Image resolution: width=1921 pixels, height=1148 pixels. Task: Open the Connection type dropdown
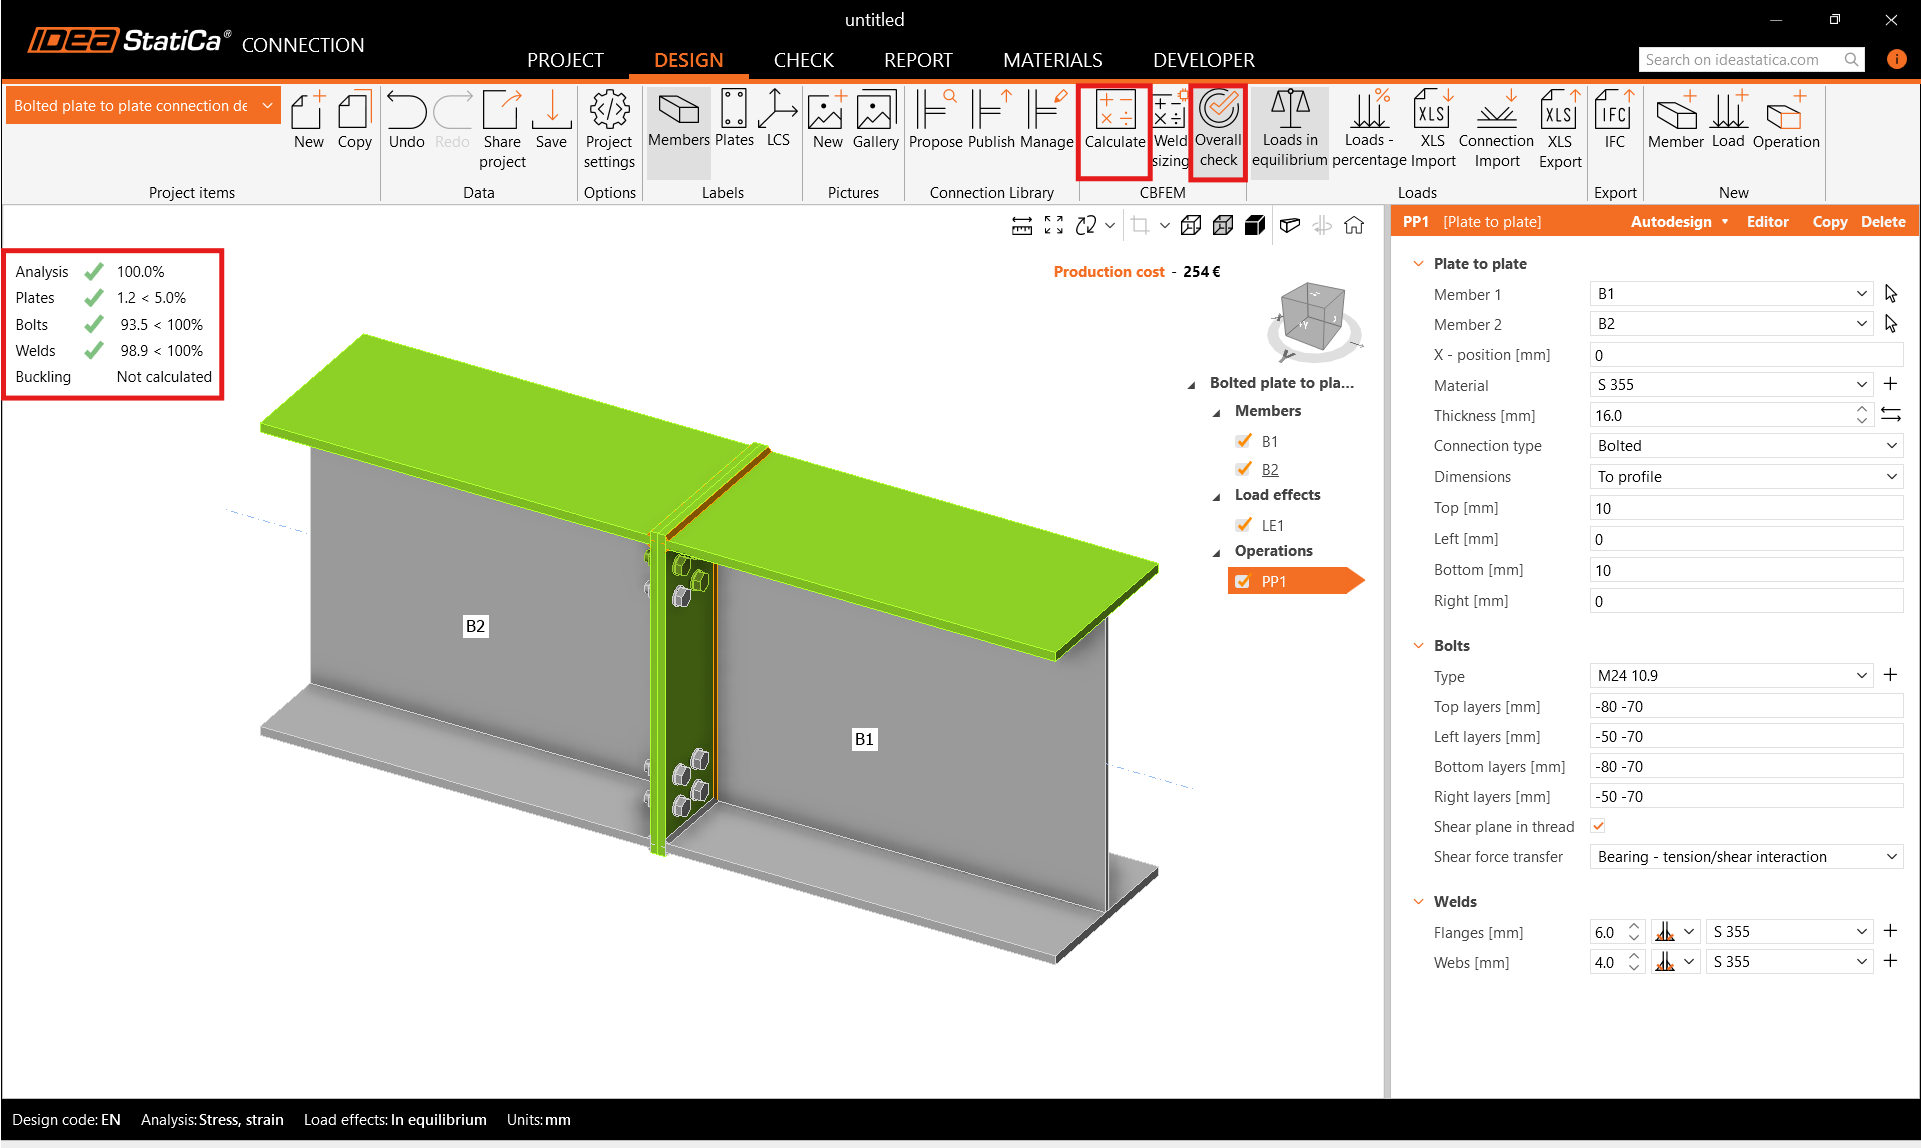coord(1745,446)
